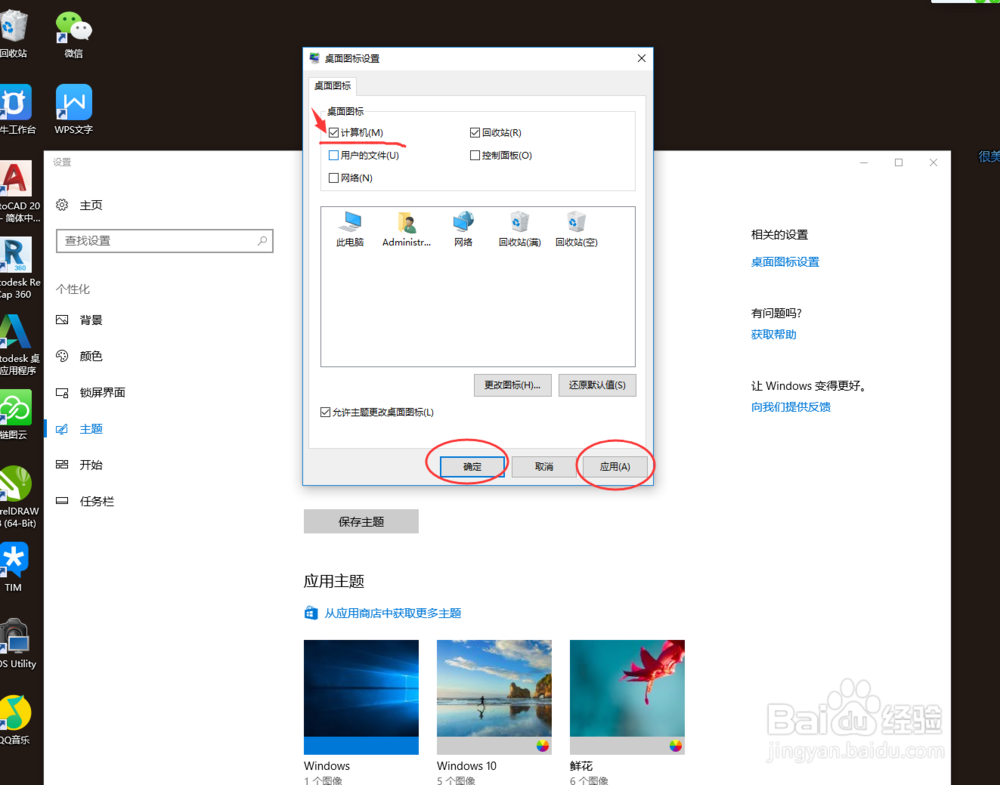Image resolution: width=1000 pixels, height=785 pixels.
Task: Open 从应用商店中获取更多主题 link
Action: (393, 613)
